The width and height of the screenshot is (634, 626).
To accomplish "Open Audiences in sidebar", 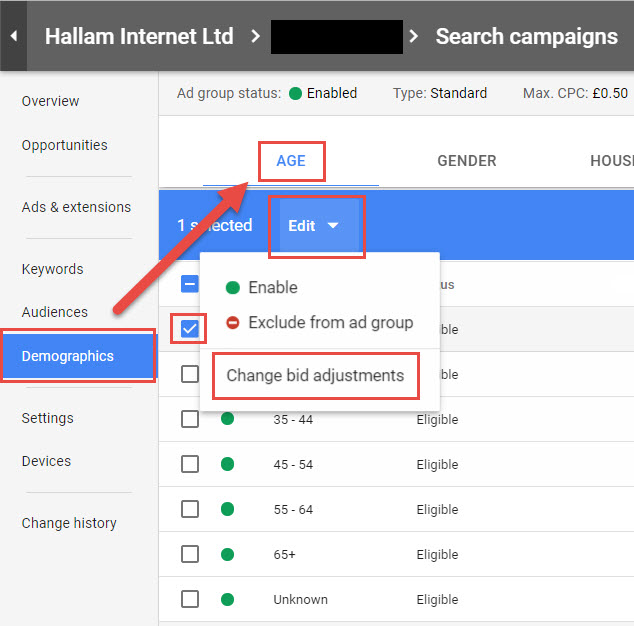I will click(55, 312).
